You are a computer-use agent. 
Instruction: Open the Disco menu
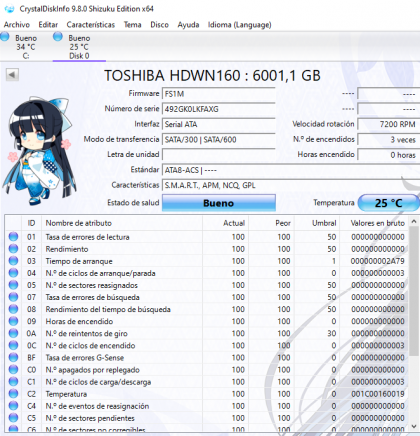[x=159, y=25]
